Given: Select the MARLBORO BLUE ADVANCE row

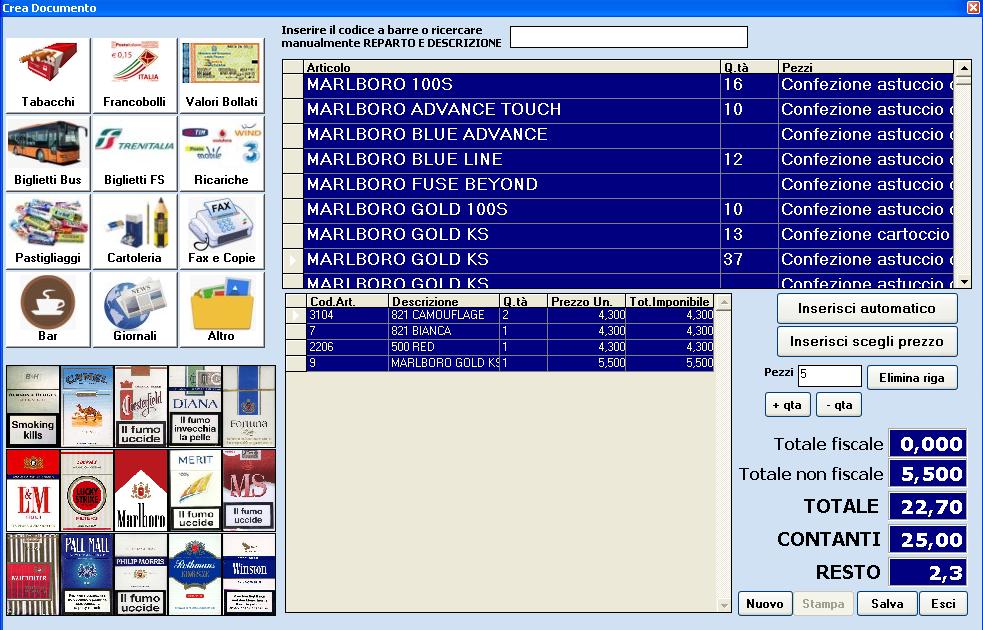Looking at the screenshot, I should (x=618, y=135).
